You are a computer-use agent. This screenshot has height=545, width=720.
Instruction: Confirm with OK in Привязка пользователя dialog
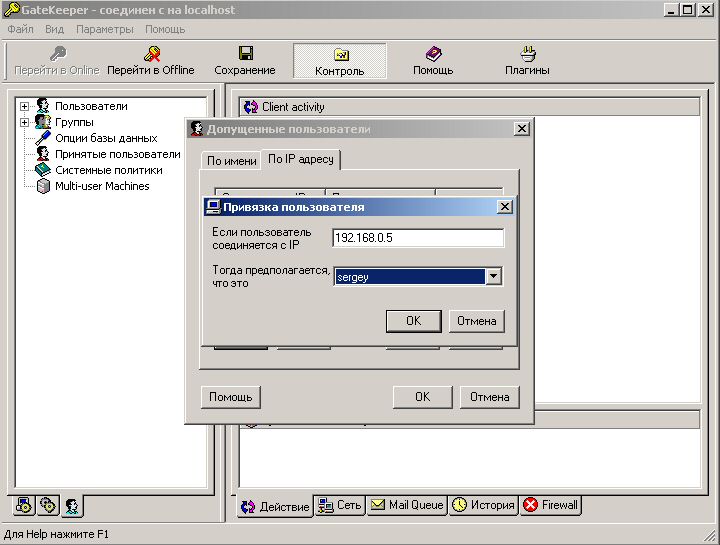click(414, 321)
